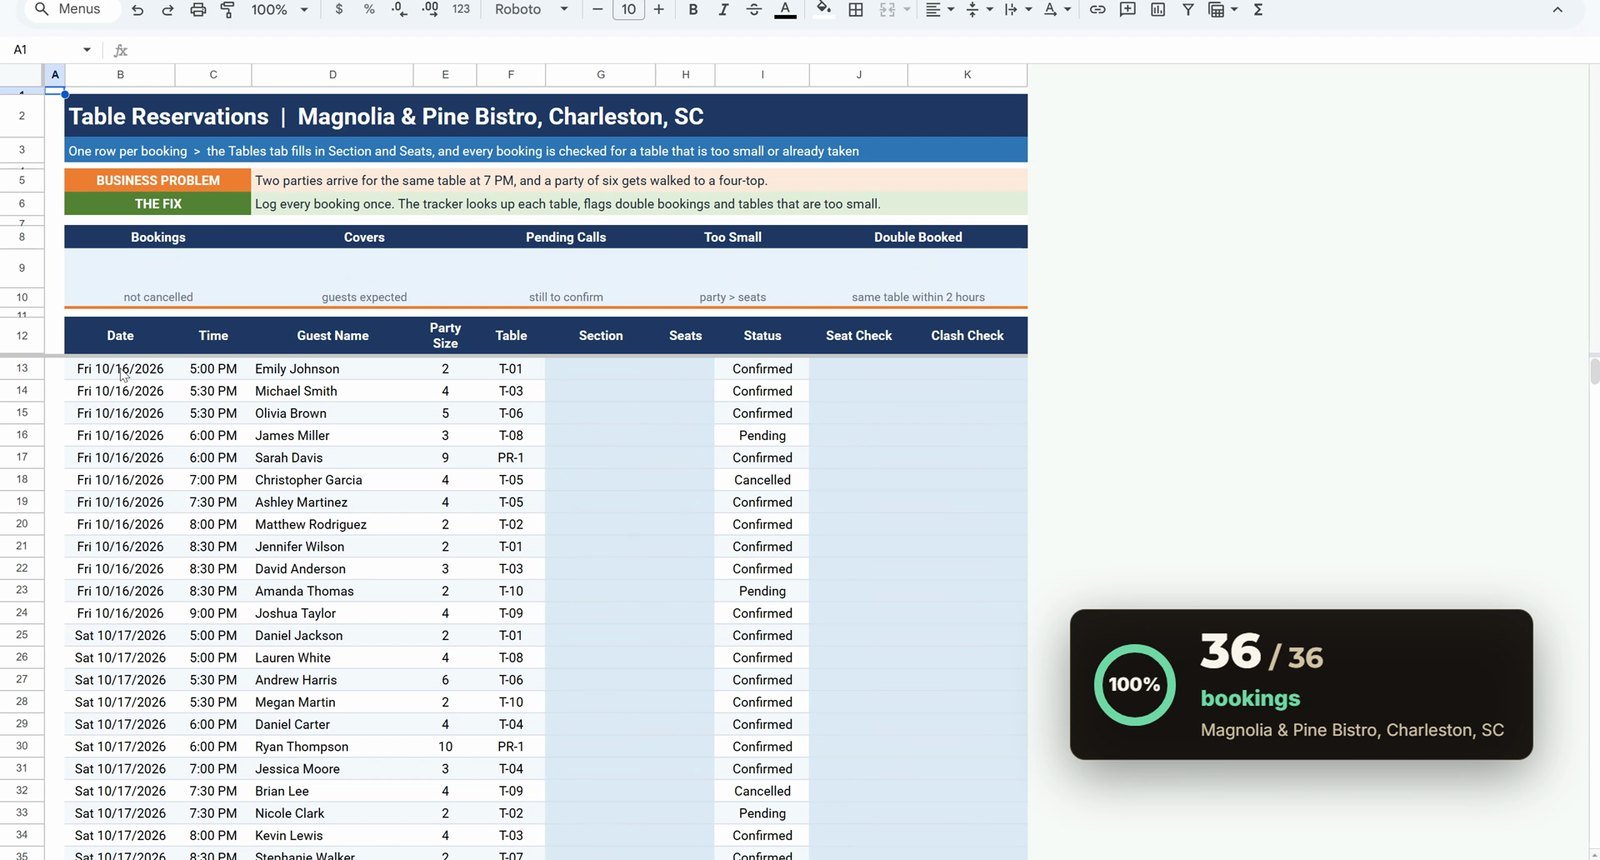1600x860 pixels.
Task: Click the Functions sigma icon
Action: 1258,9
